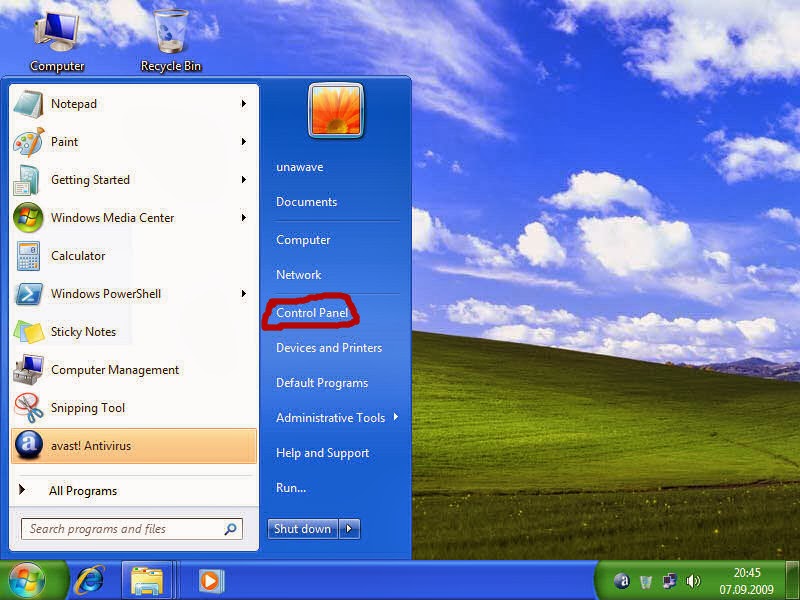Click the search magnifier icon
The height and width of the screenshot is (600, 800).
231,529
